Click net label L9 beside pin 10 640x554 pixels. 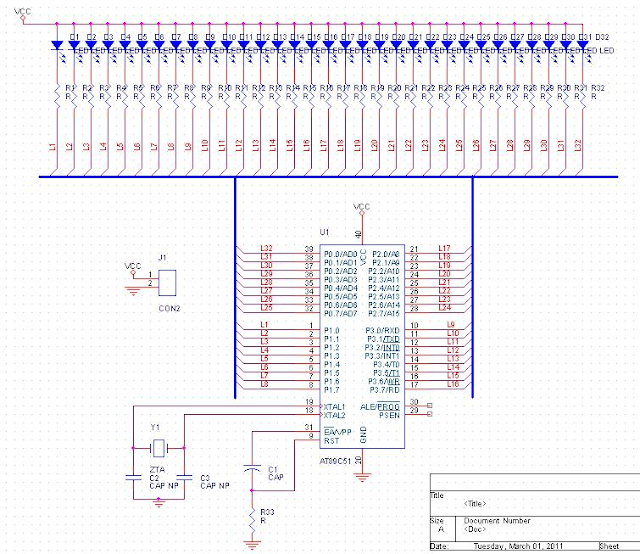[451, 325]
